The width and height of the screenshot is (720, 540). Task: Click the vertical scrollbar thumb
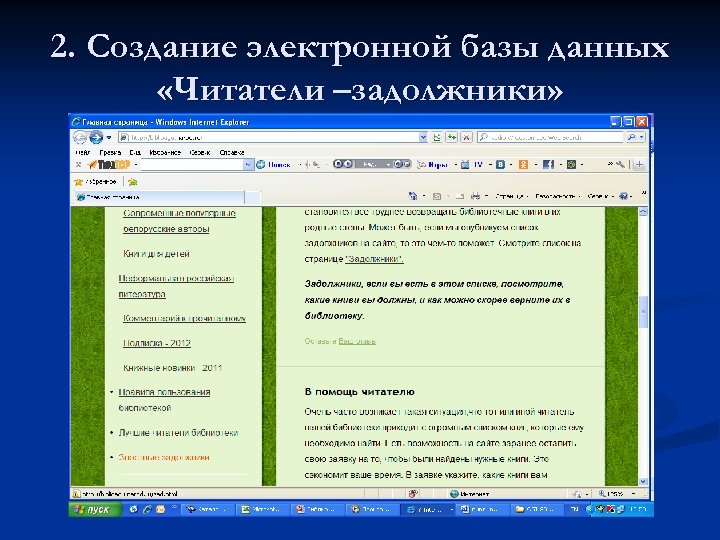[643, 311]
